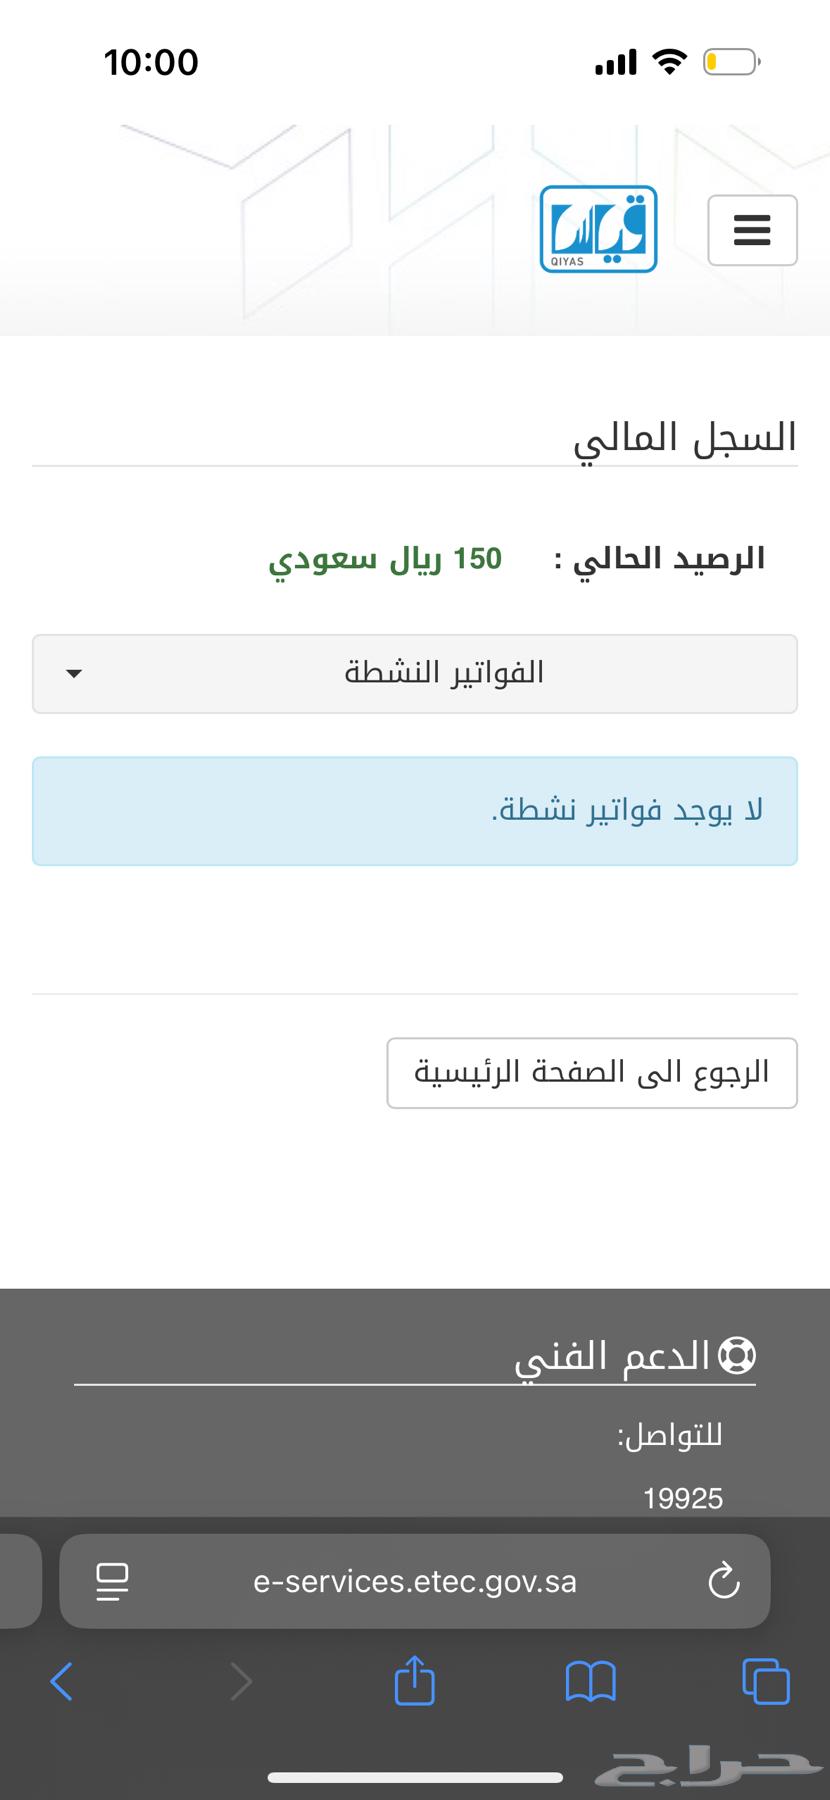Tap the forward navigation arrow
Image resolution: width=830 pixels, height=1800 pixels.
click(x=240, y=1681)
